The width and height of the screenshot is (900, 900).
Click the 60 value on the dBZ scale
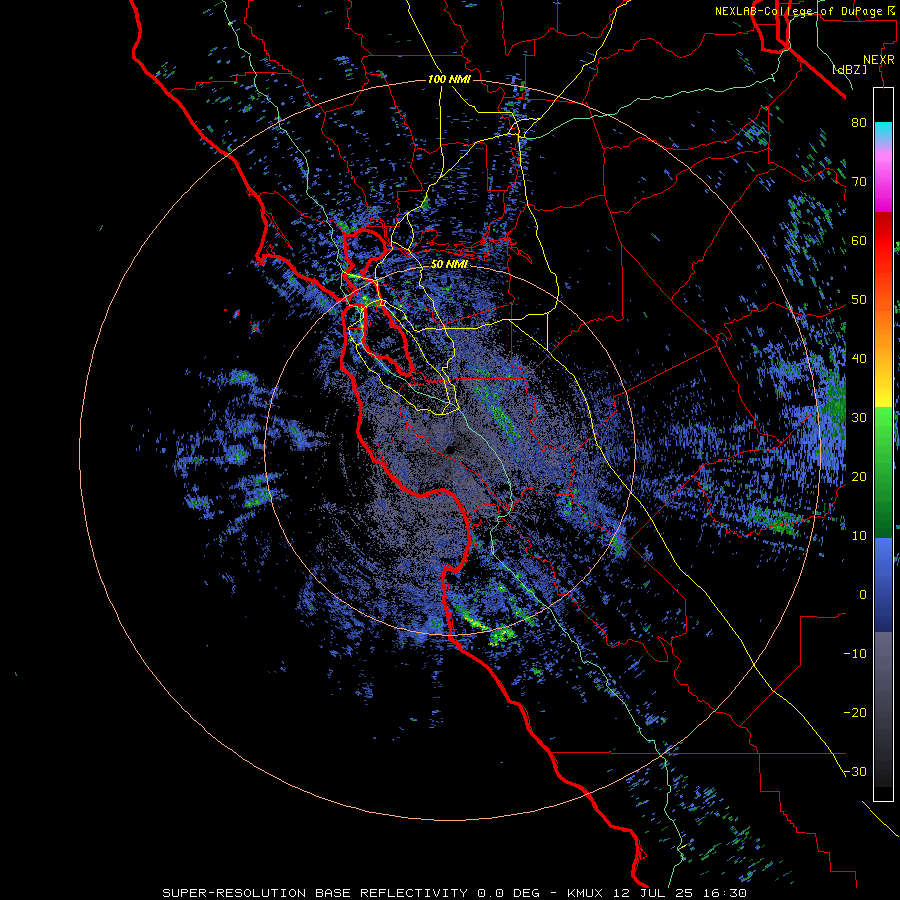pos(859,240)
